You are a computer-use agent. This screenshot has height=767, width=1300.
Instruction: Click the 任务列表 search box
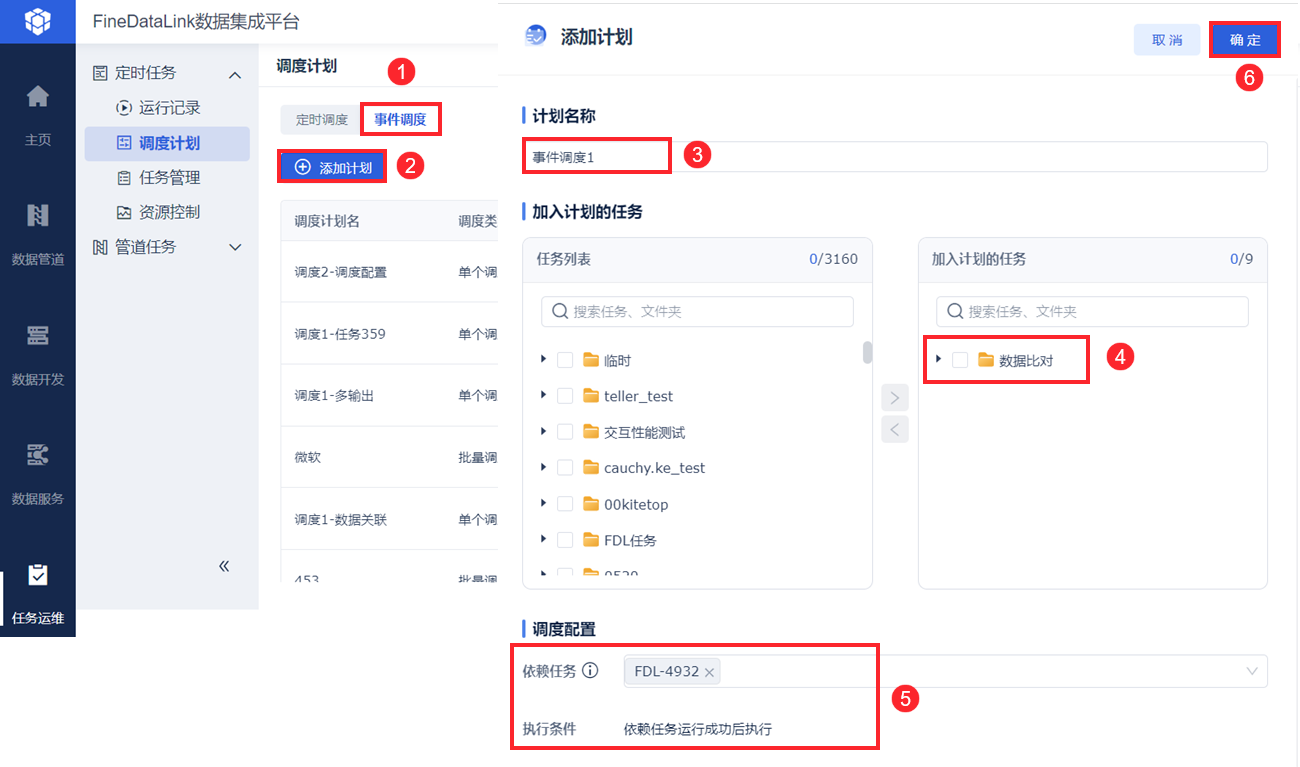697,311
